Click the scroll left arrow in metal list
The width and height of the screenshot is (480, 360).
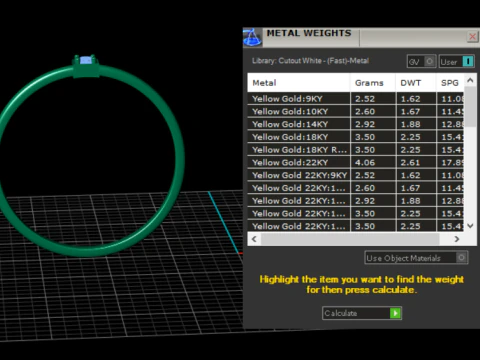click(254, 239)
